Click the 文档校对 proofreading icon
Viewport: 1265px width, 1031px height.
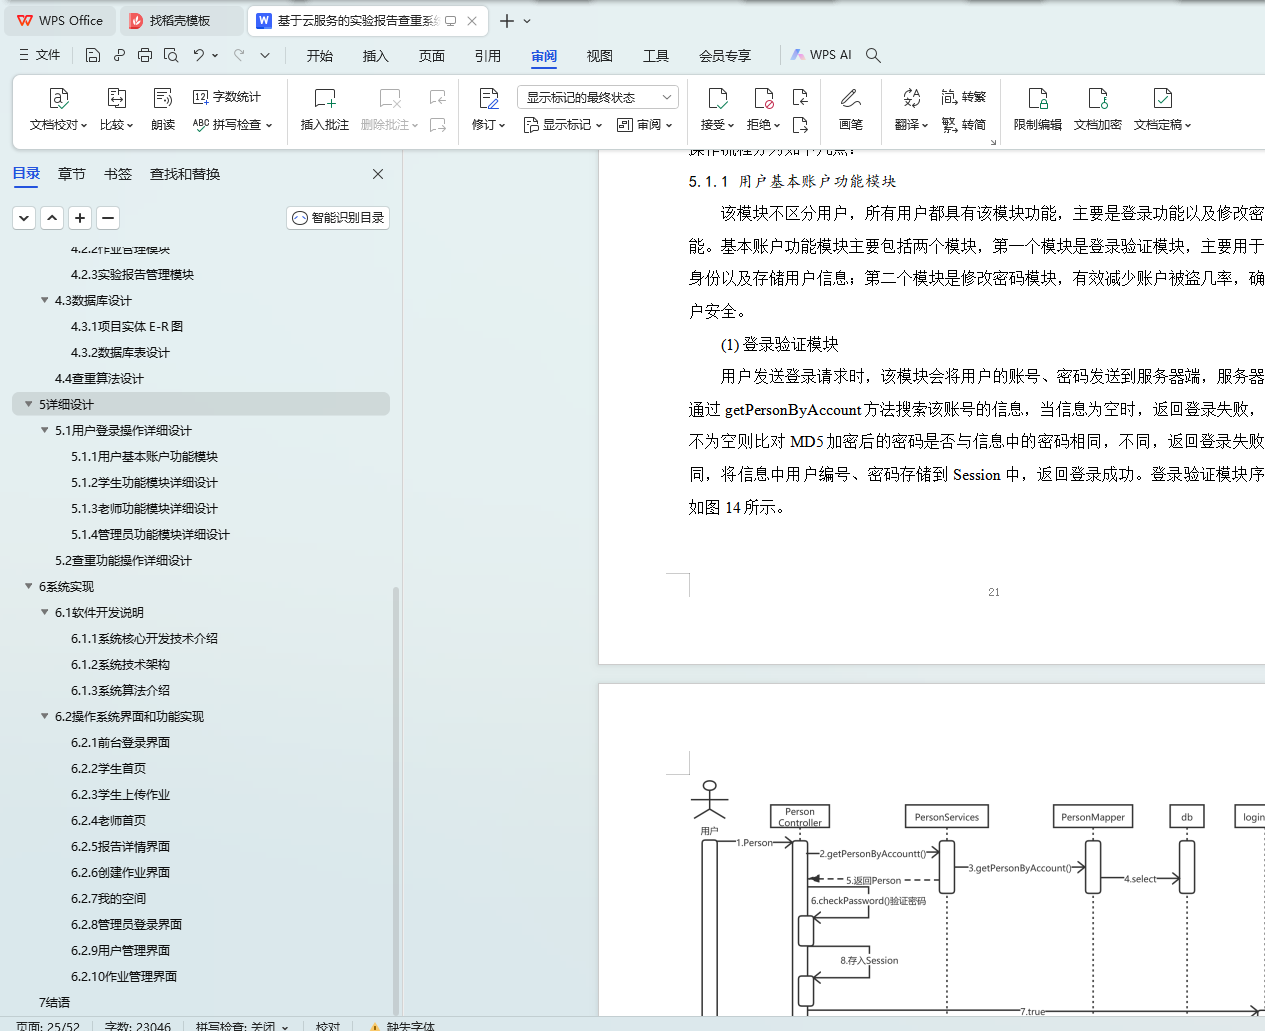(x=58, y=98)
